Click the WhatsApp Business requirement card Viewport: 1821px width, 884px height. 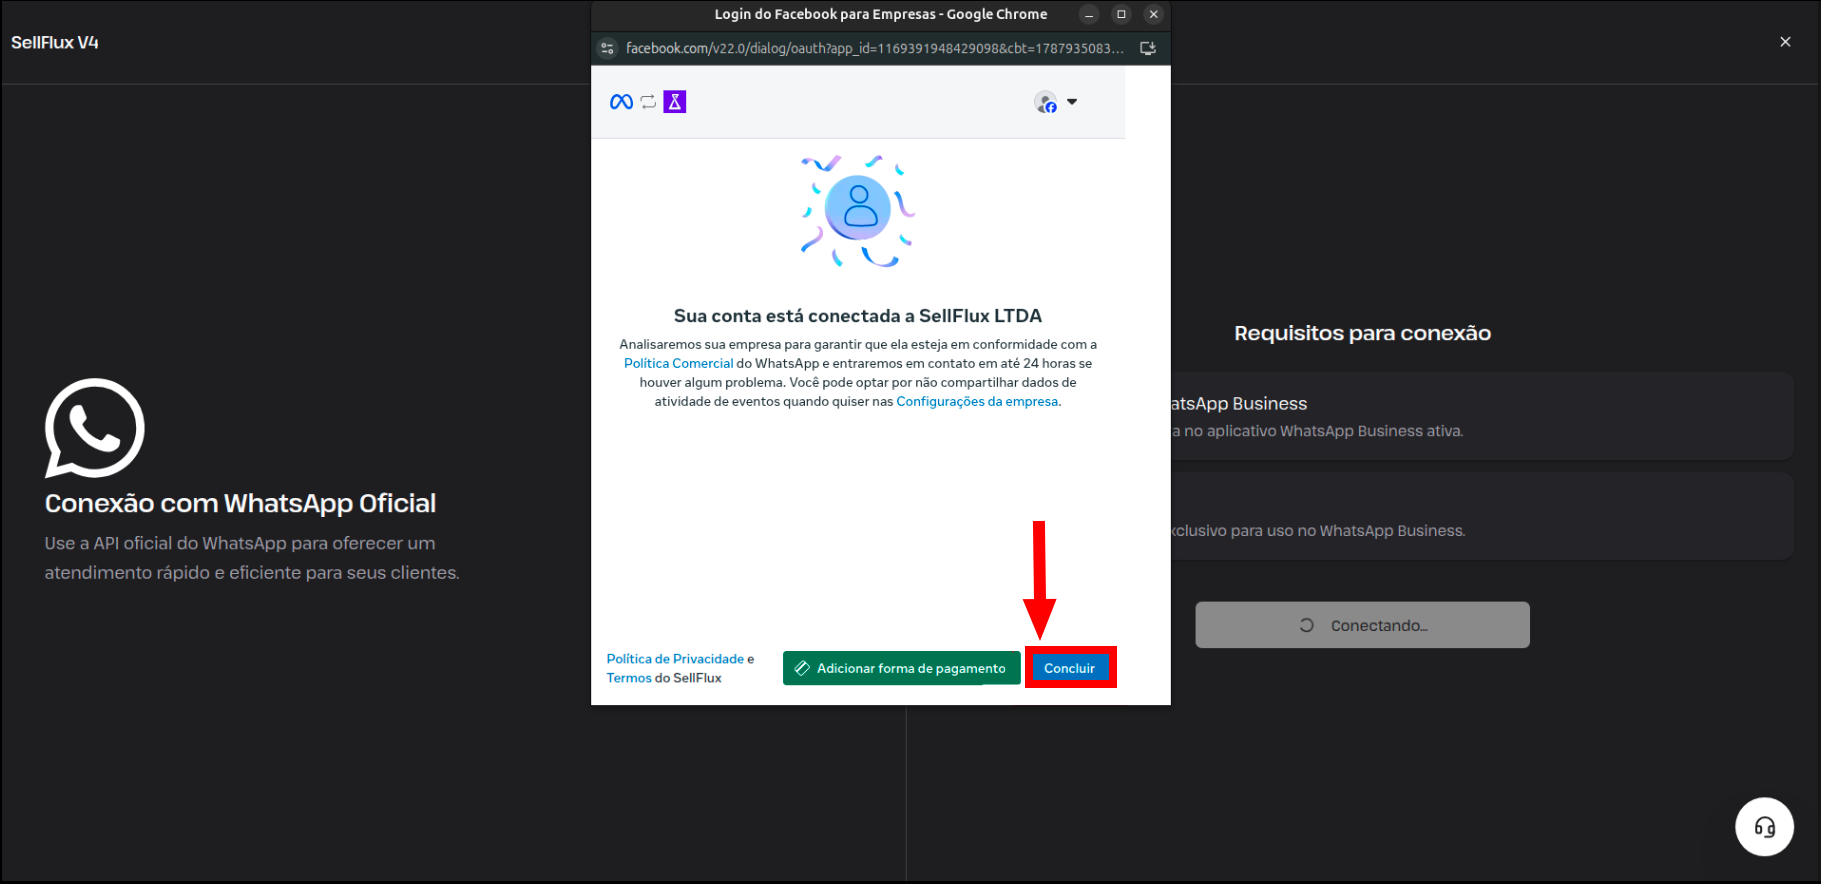1481,416
